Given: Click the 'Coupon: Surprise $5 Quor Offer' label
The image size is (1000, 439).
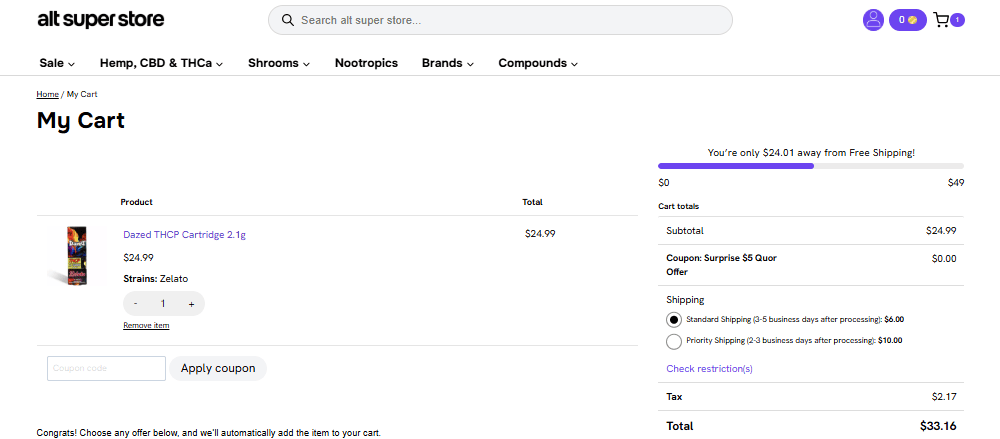Looking at the screenshot, I should coord(721,265).
